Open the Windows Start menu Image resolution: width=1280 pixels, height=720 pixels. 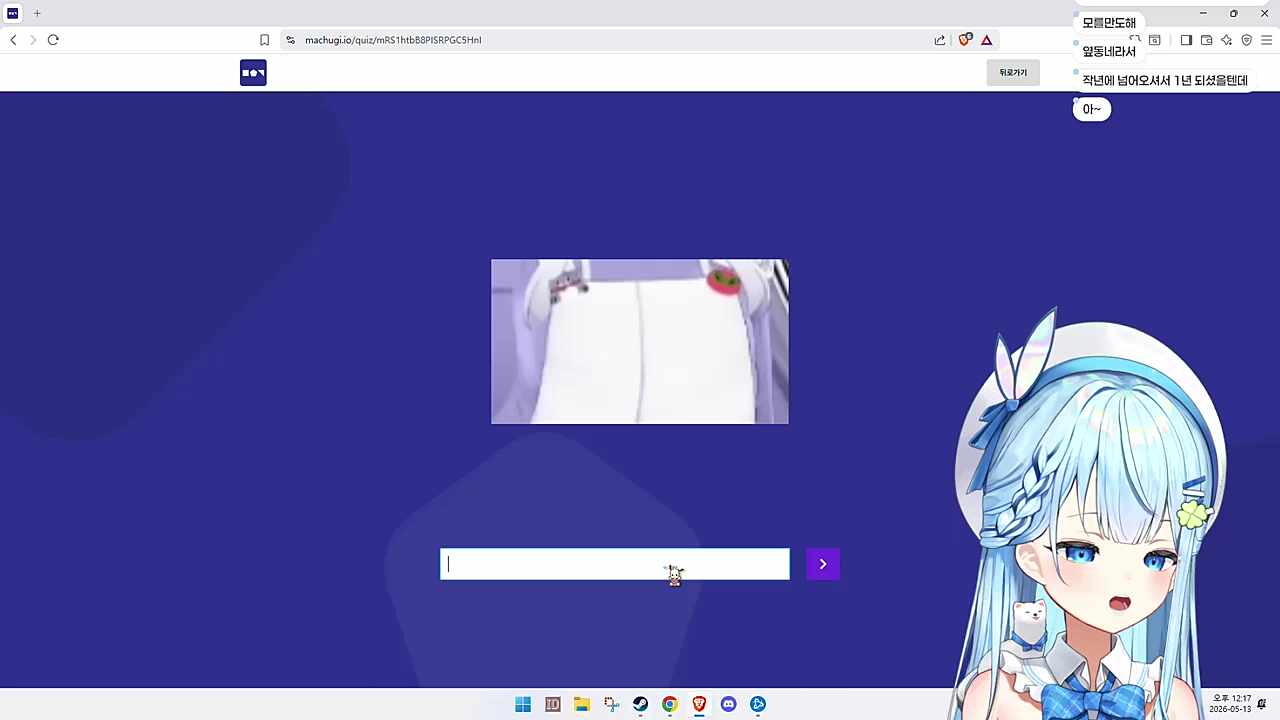523,704
